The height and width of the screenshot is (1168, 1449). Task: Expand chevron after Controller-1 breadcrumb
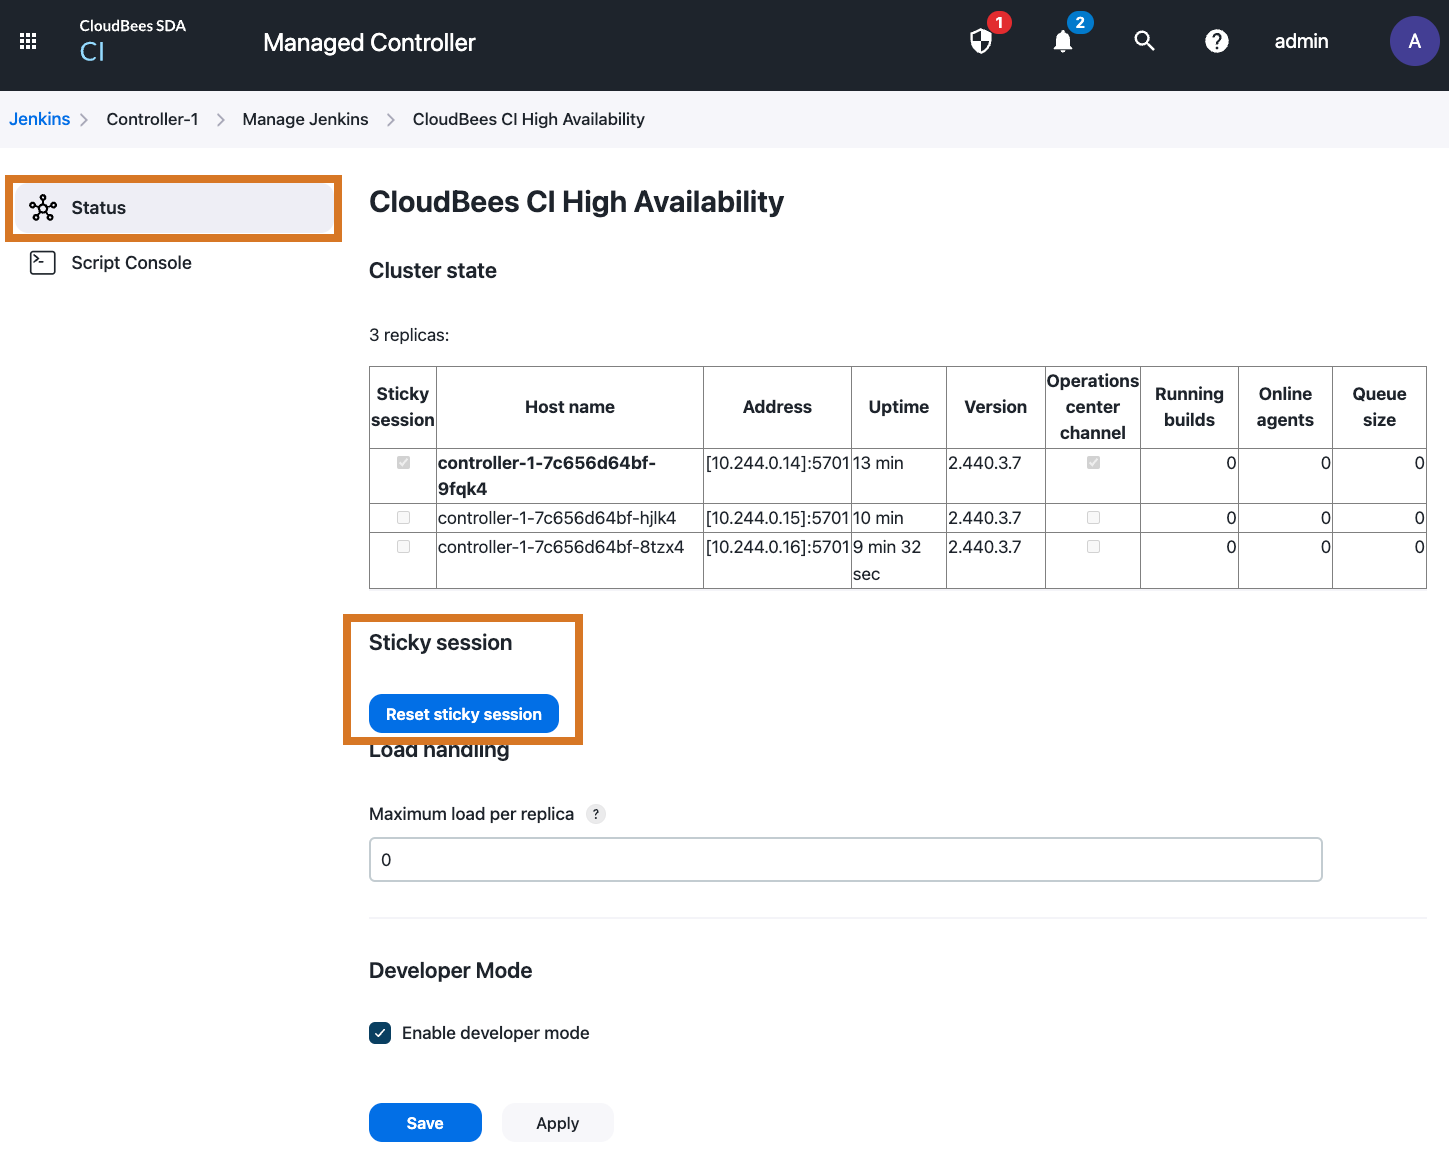tap(221, 120)
